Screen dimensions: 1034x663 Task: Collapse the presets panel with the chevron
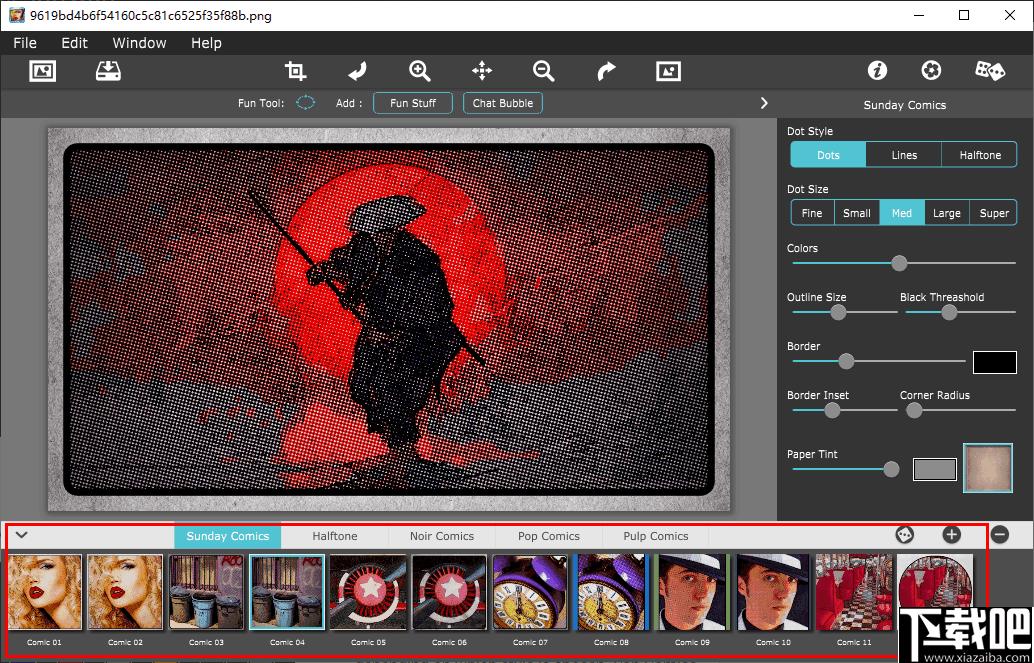pos(21,535)
